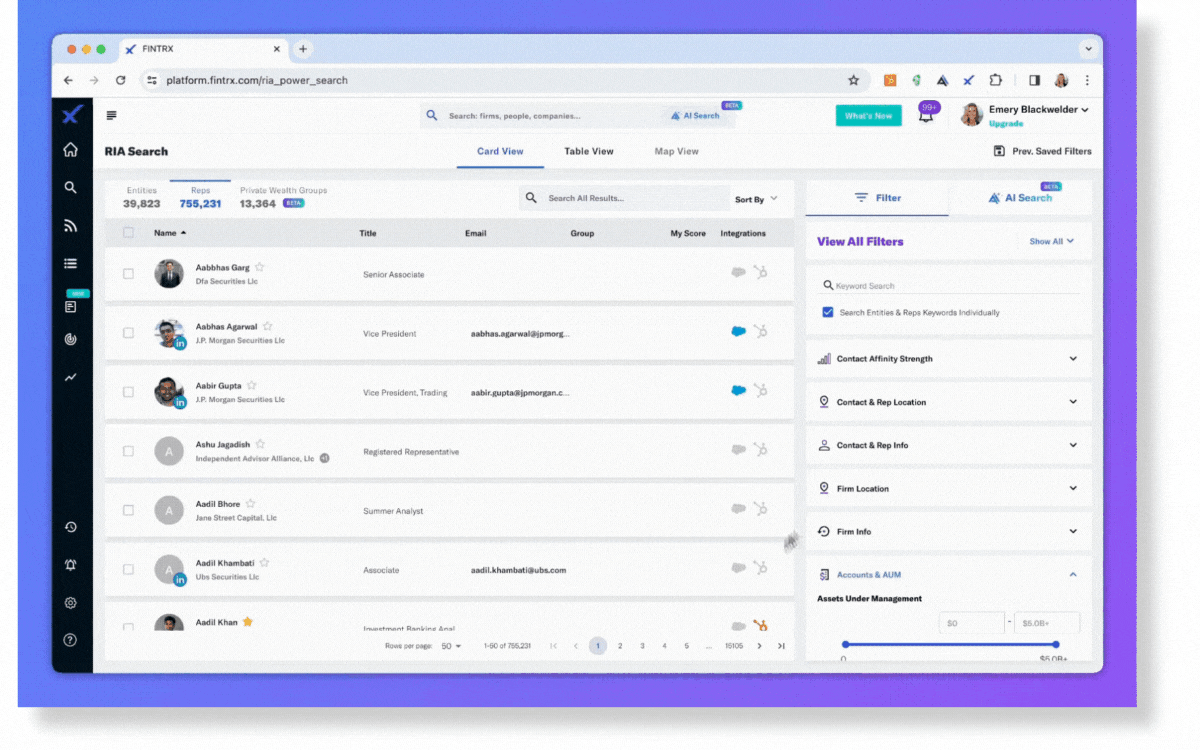Tick the checkbox for Ashu Jagadish

point(128,451)
